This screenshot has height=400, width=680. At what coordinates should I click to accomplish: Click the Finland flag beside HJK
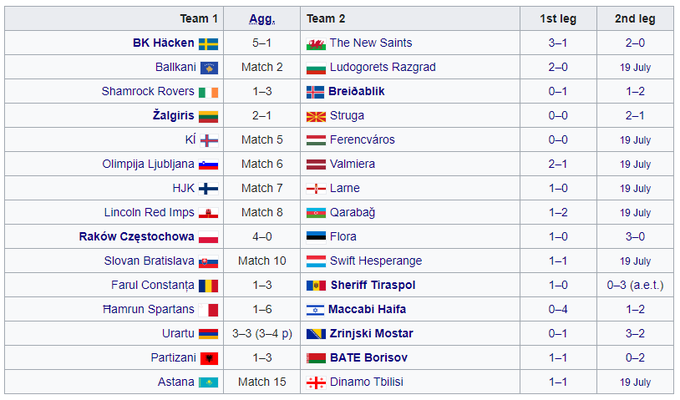pyautogui.click(x=209, y=188)
